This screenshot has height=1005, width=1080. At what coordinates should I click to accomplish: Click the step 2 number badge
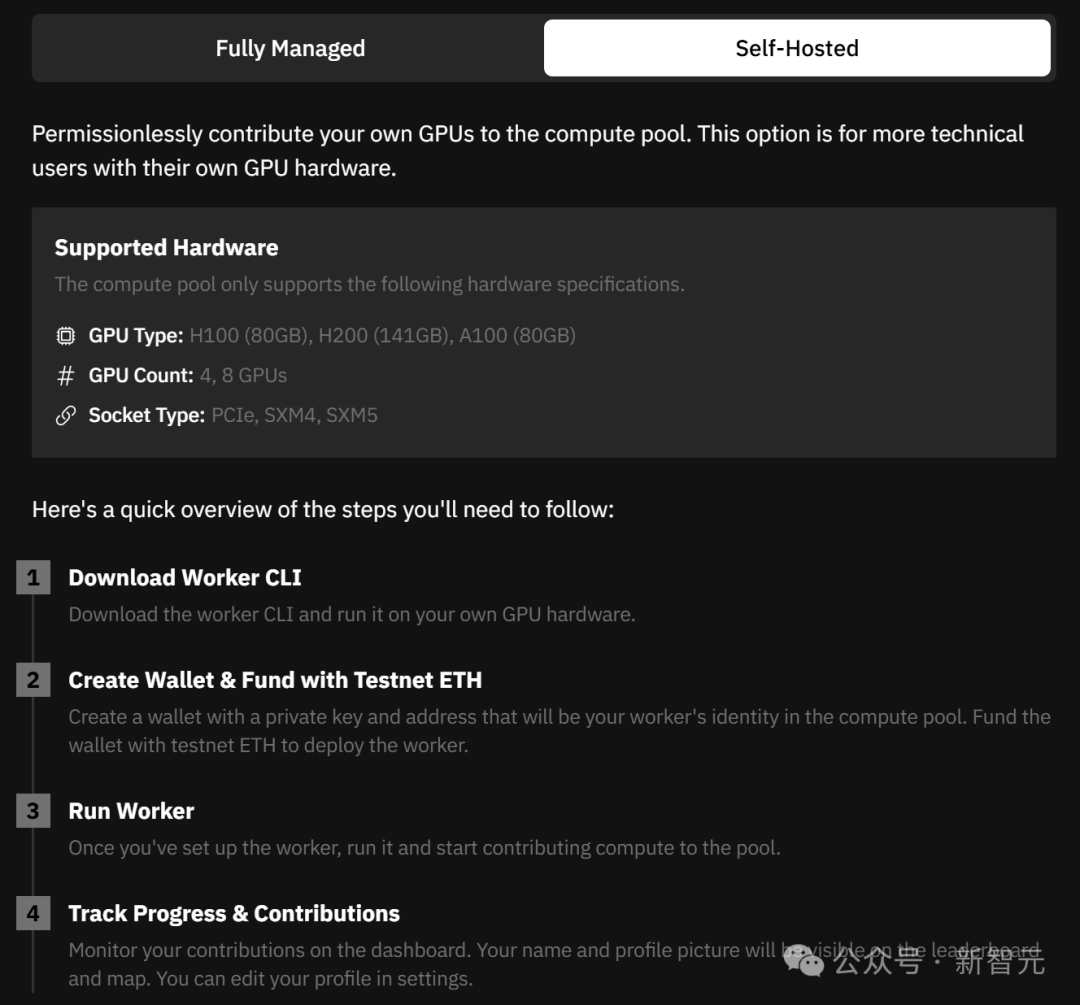coord(33,680)
